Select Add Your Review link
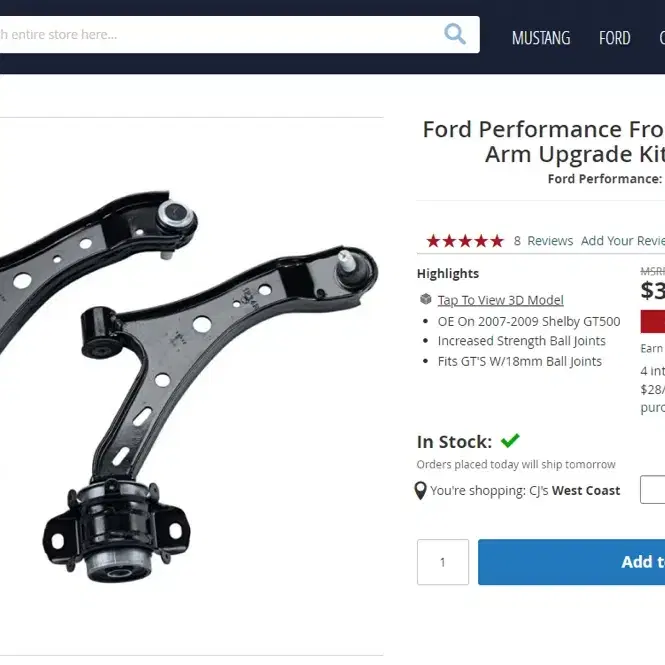 [x=623, y=241]
